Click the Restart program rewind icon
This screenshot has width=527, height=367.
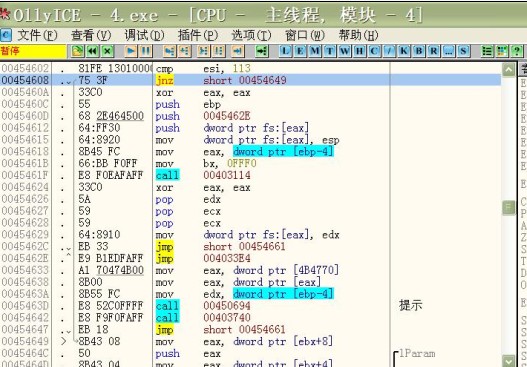93,51
